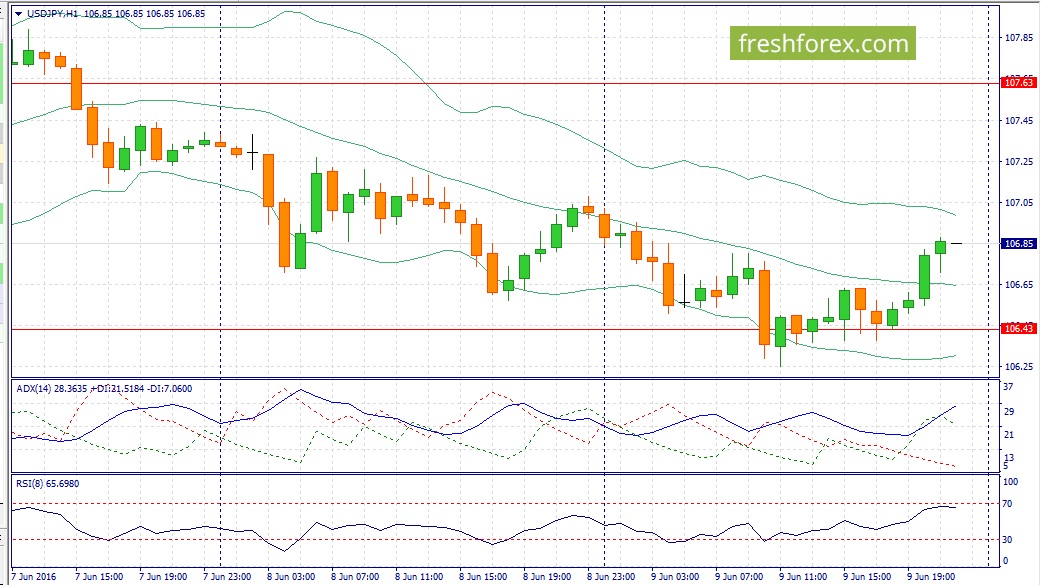Click the upper red horizontal resistance line
Image resolution: width=1041 pixels, height=585 pixels.
505,83
